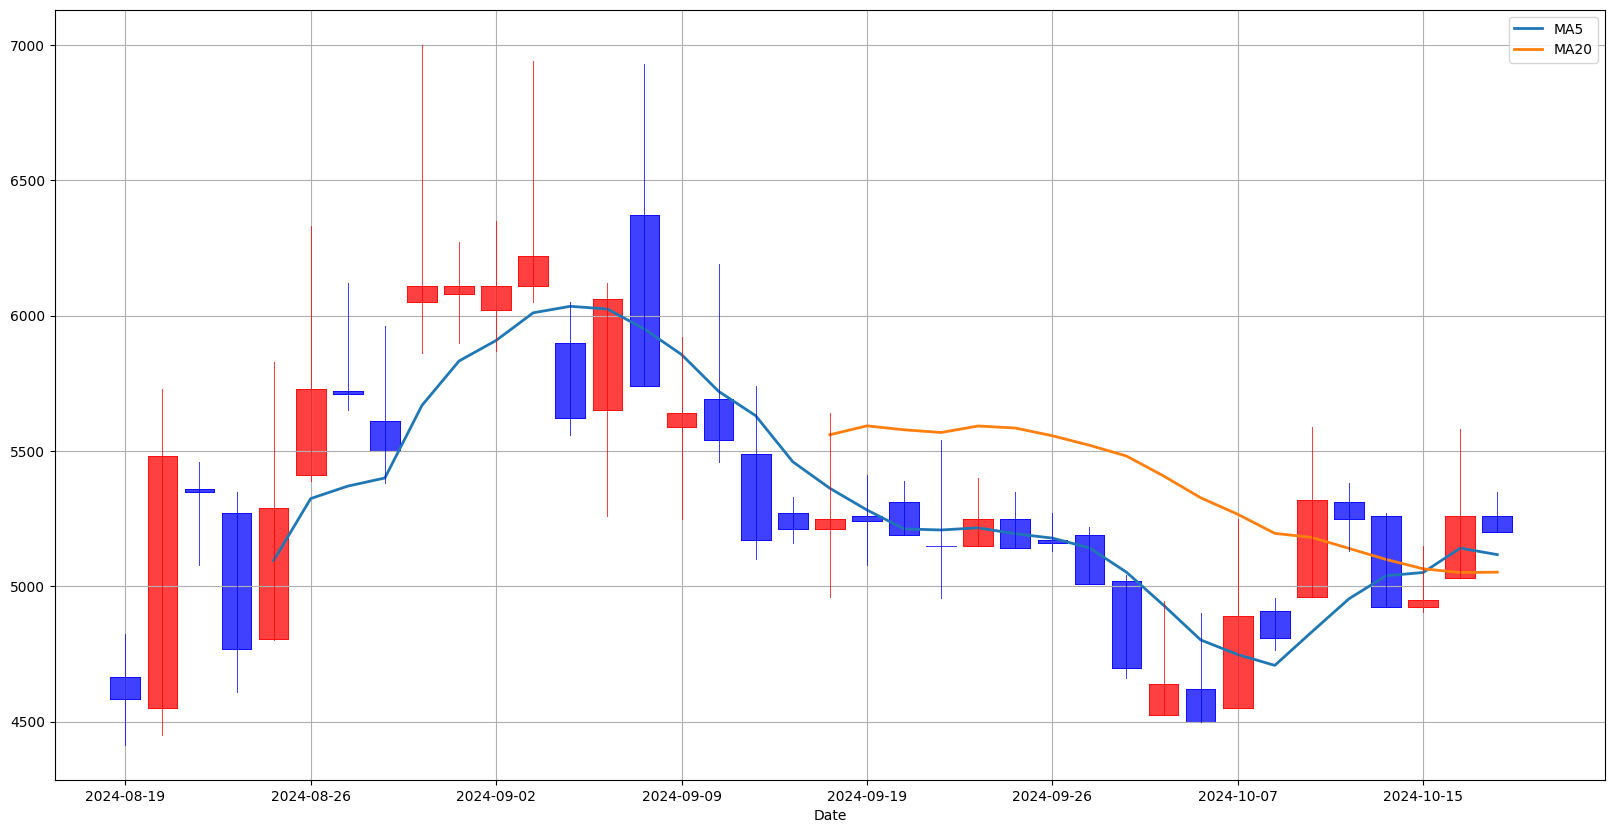Screen dimensions: 1614x833
Task: Click the 5500 y-axis tick label
Action: pyautogui.click(x=28, y=452)
